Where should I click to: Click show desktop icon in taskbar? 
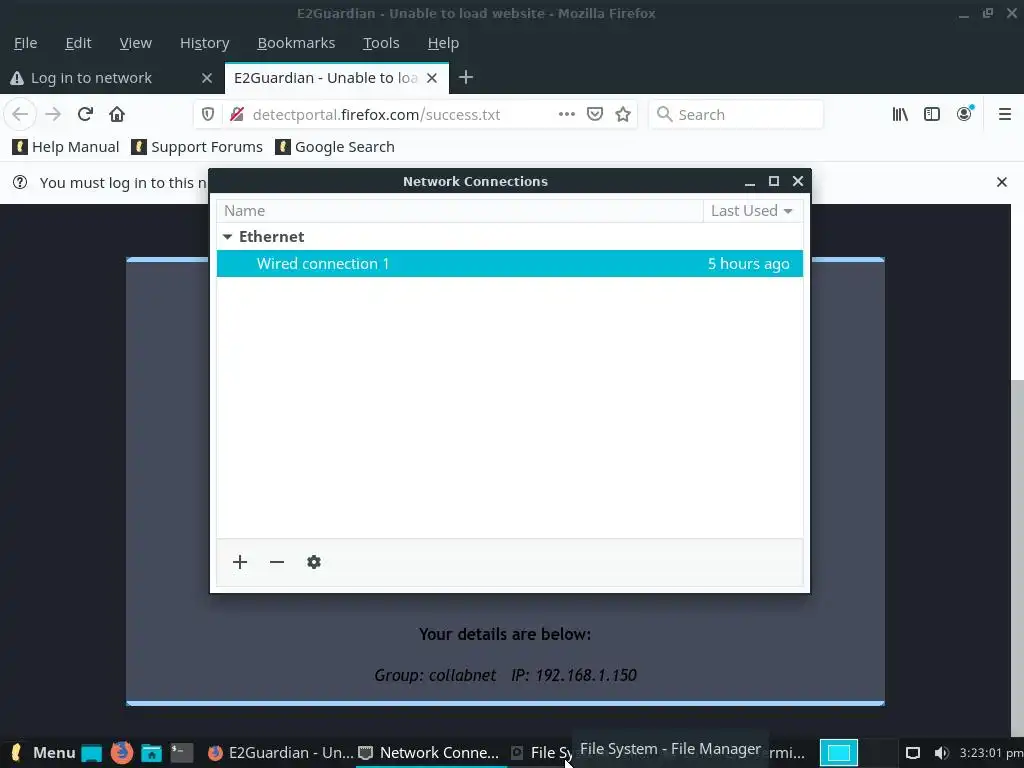tap(91, 753)
